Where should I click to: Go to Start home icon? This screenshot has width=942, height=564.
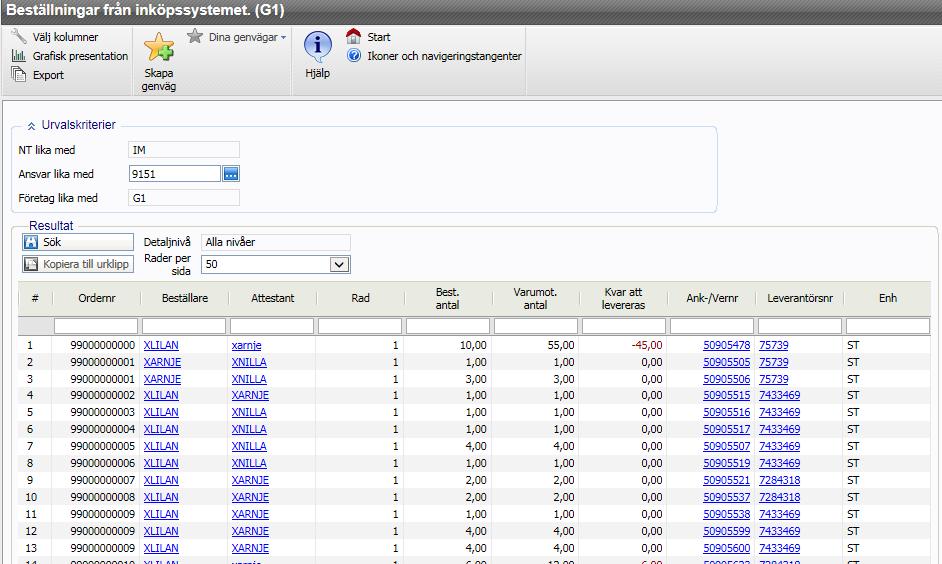353,37
